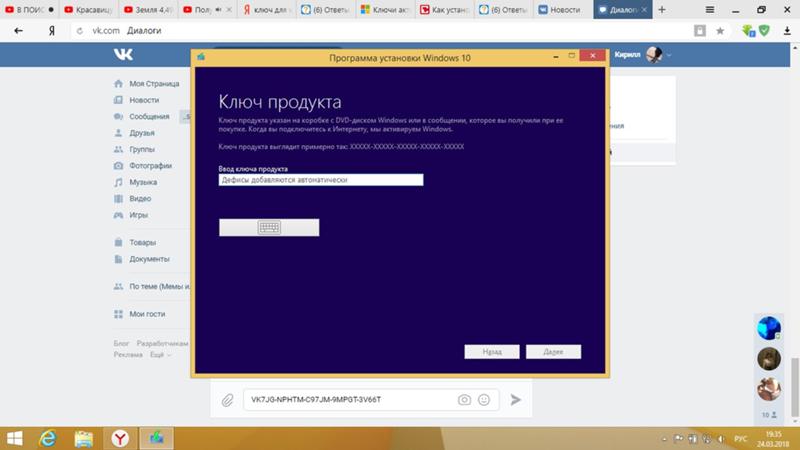Click the paperclip attach icon
This screenshot has height=450, width=800.
point(228,400)
